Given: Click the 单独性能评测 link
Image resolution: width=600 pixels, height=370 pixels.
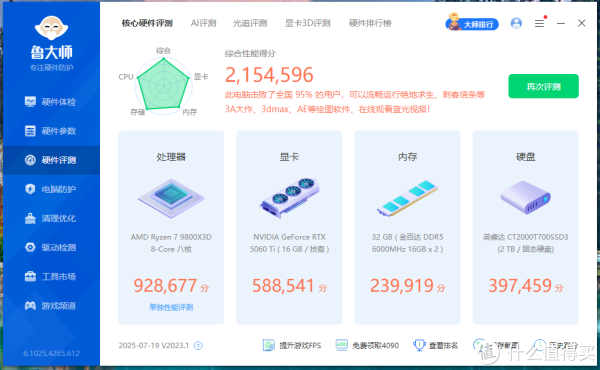Looking at the screenshot, I should [171, 307].
